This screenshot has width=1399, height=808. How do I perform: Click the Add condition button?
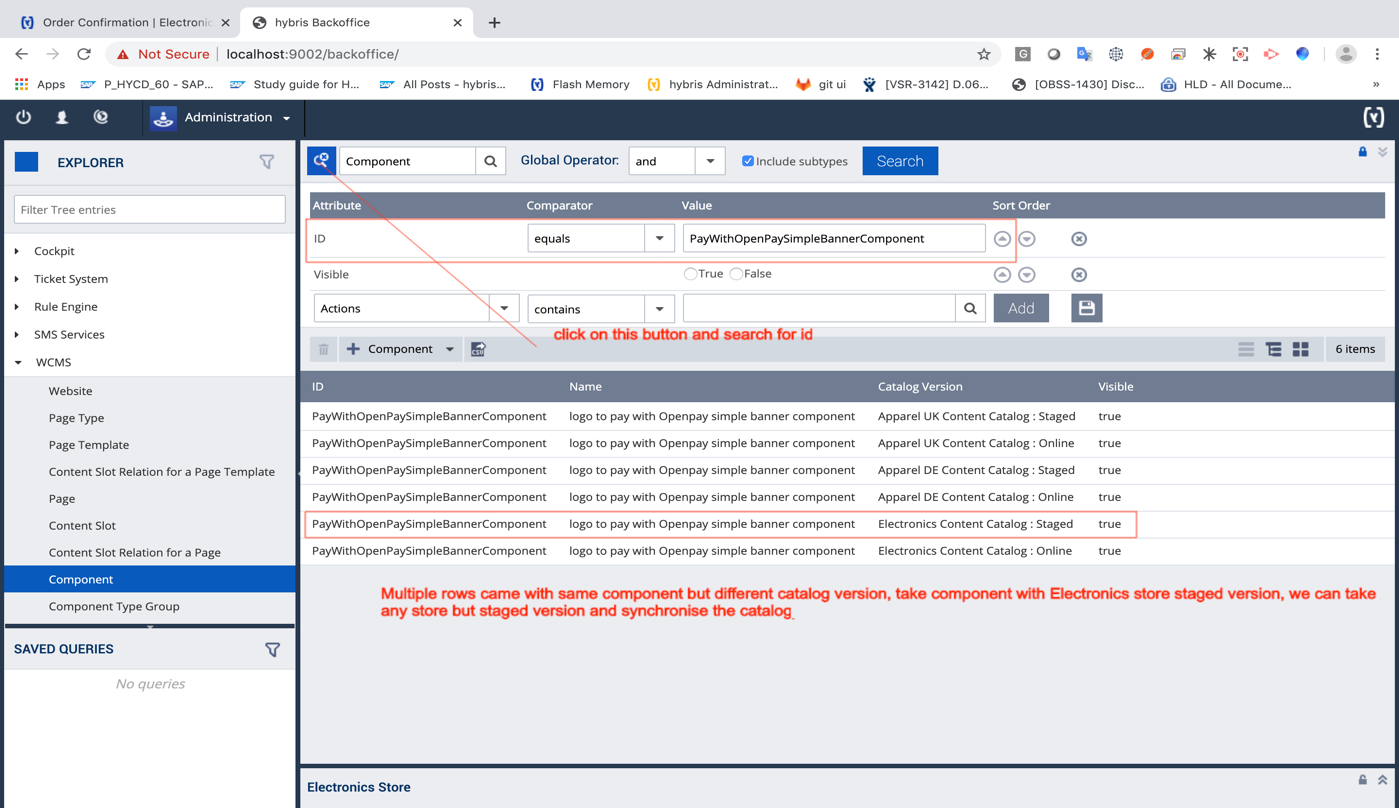pos(1020,308)
